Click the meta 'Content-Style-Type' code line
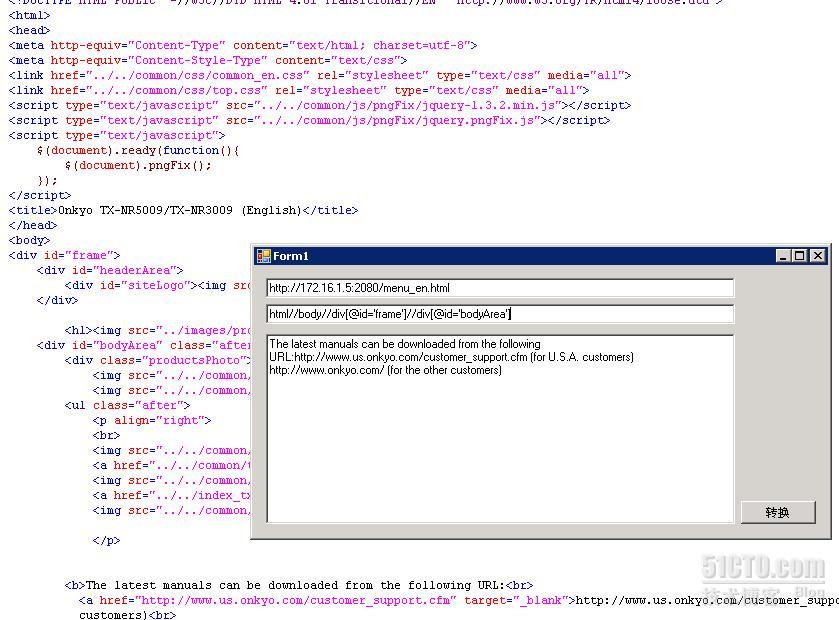 [208, 60]
